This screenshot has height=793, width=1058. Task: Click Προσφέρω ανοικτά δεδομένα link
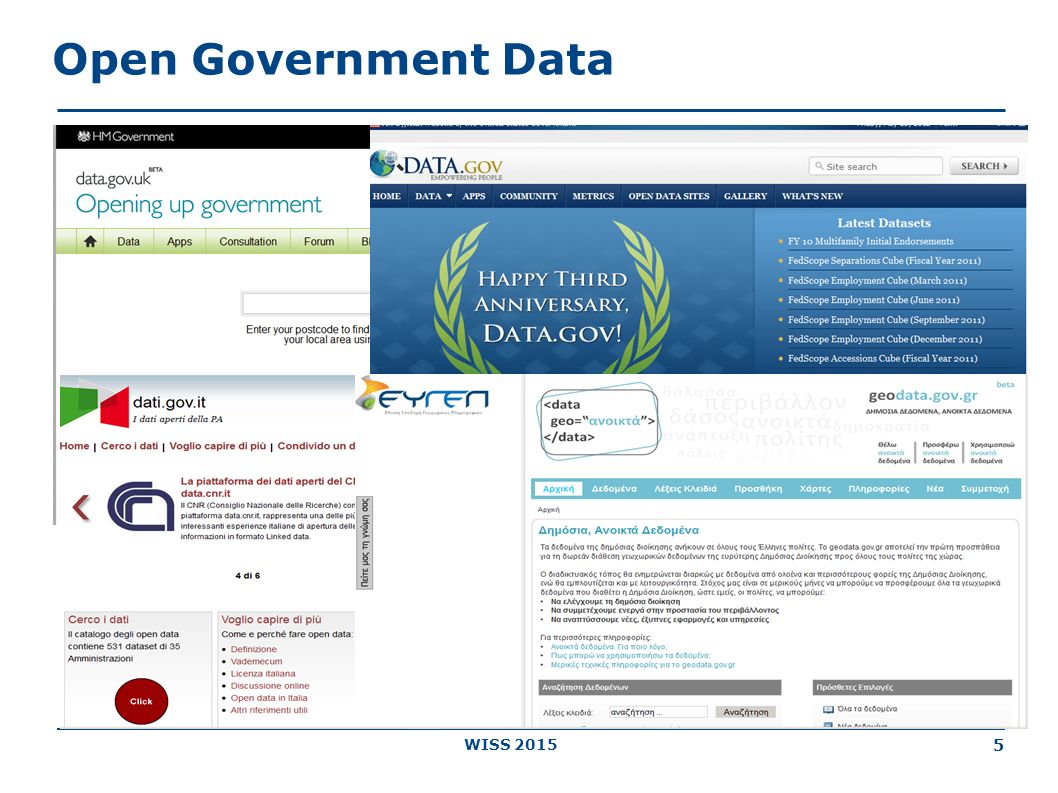click(939, 453)
